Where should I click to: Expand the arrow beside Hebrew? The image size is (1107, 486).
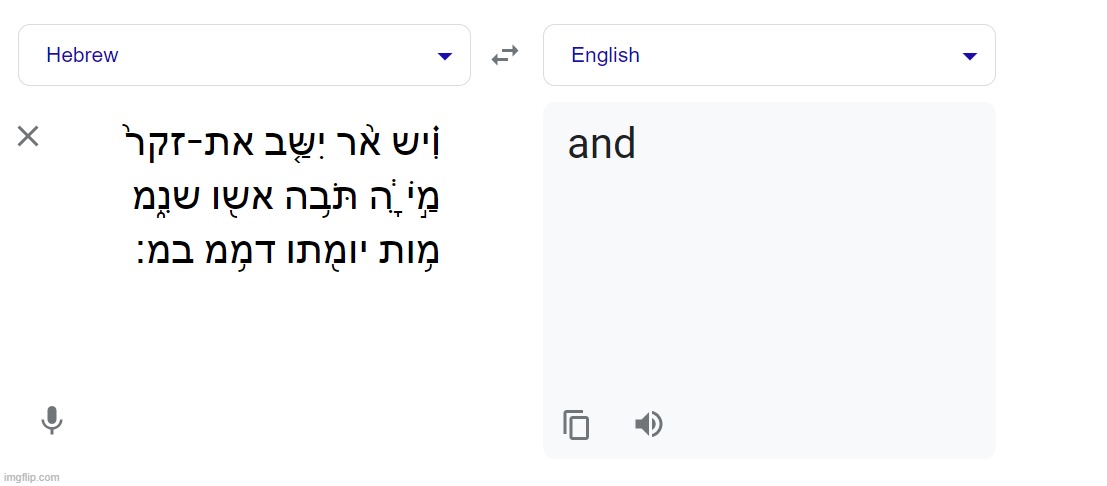444,56
